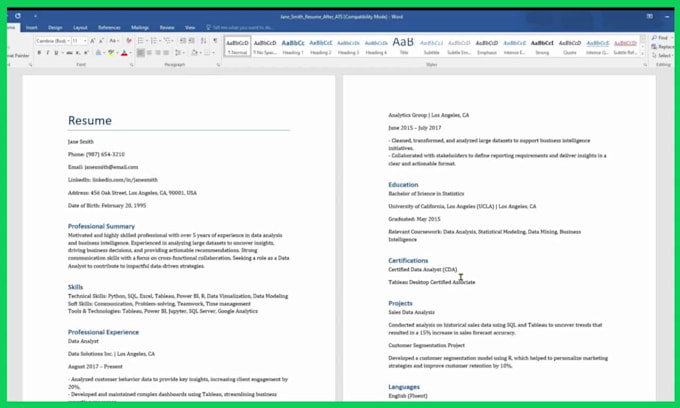The height and width of the screenshot is (408, 680).
Task: Open the Mailings tab
Action: (x=140, y=27)
